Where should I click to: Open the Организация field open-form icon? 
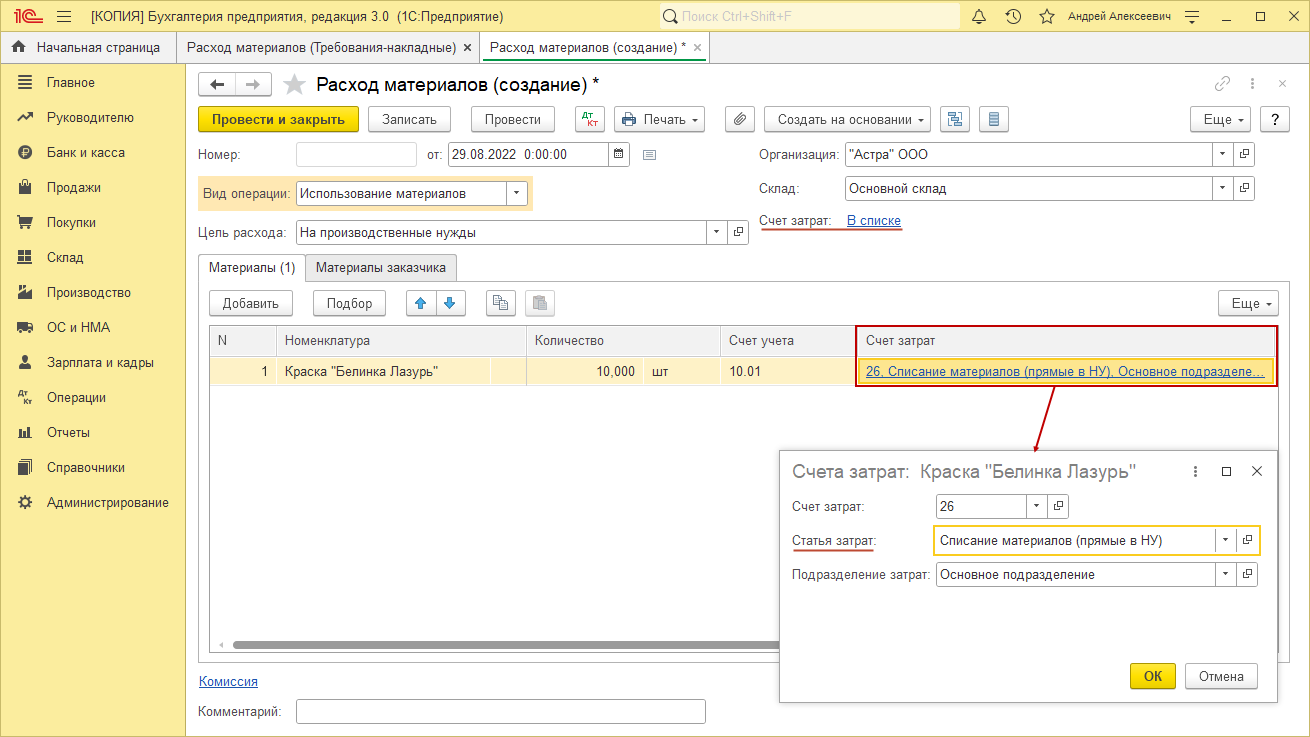(x=1244, y=155)
